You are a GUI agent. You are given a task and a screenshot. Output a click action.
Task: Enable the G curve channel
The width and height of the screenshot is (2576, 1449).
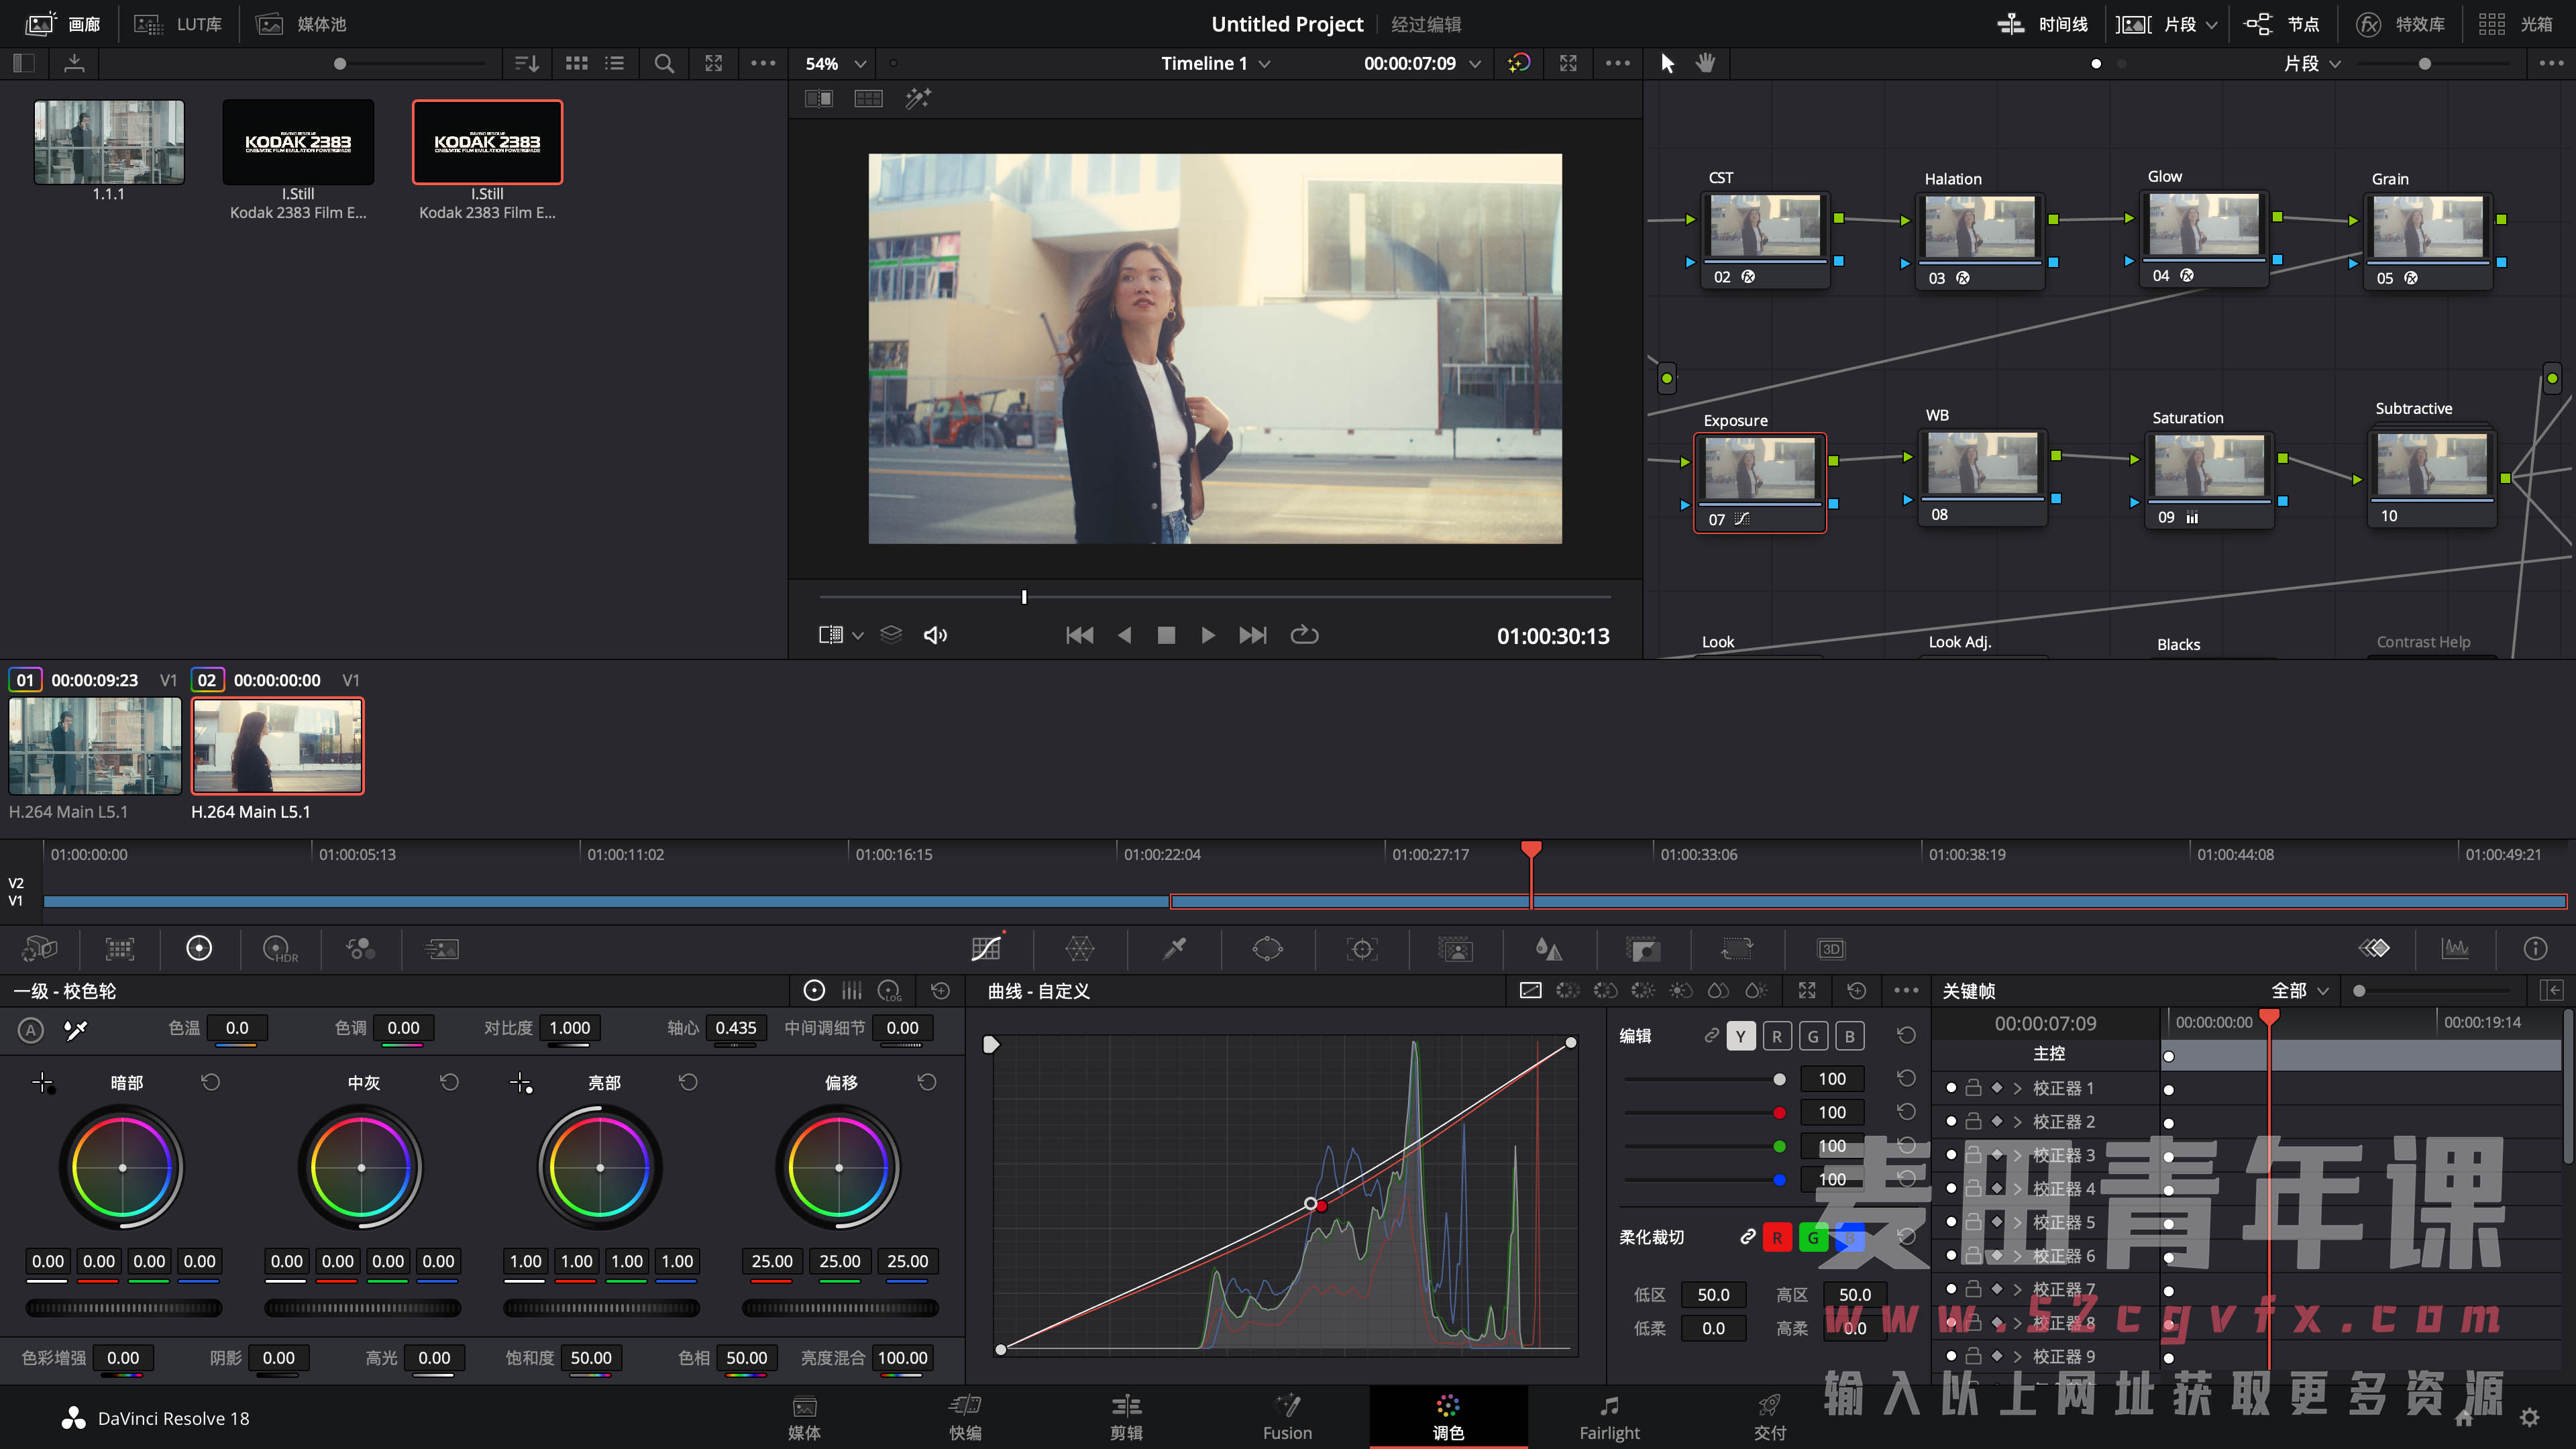click(1813, 1036)
